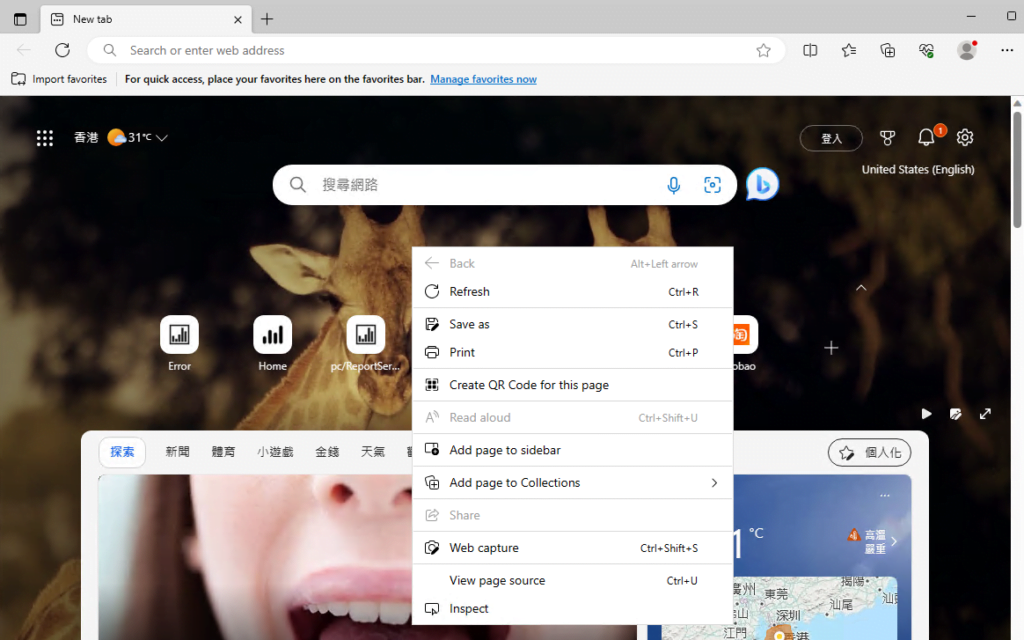Open page settings gear
The width and height of the screenshot is (1024, 640).
965,137
